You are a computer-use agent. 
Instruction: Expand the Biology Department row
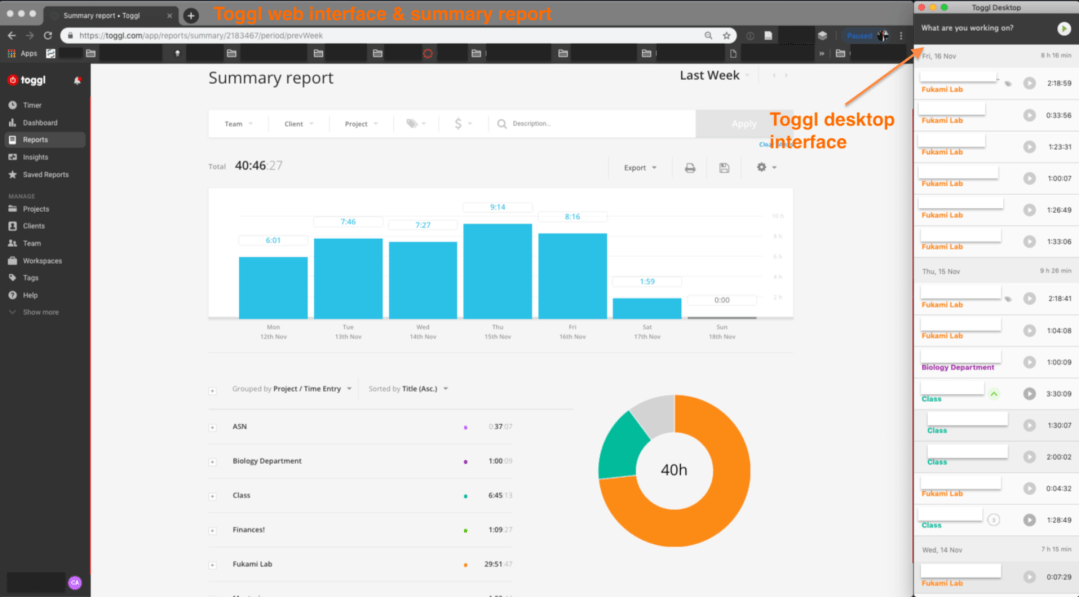coord(213,462)
